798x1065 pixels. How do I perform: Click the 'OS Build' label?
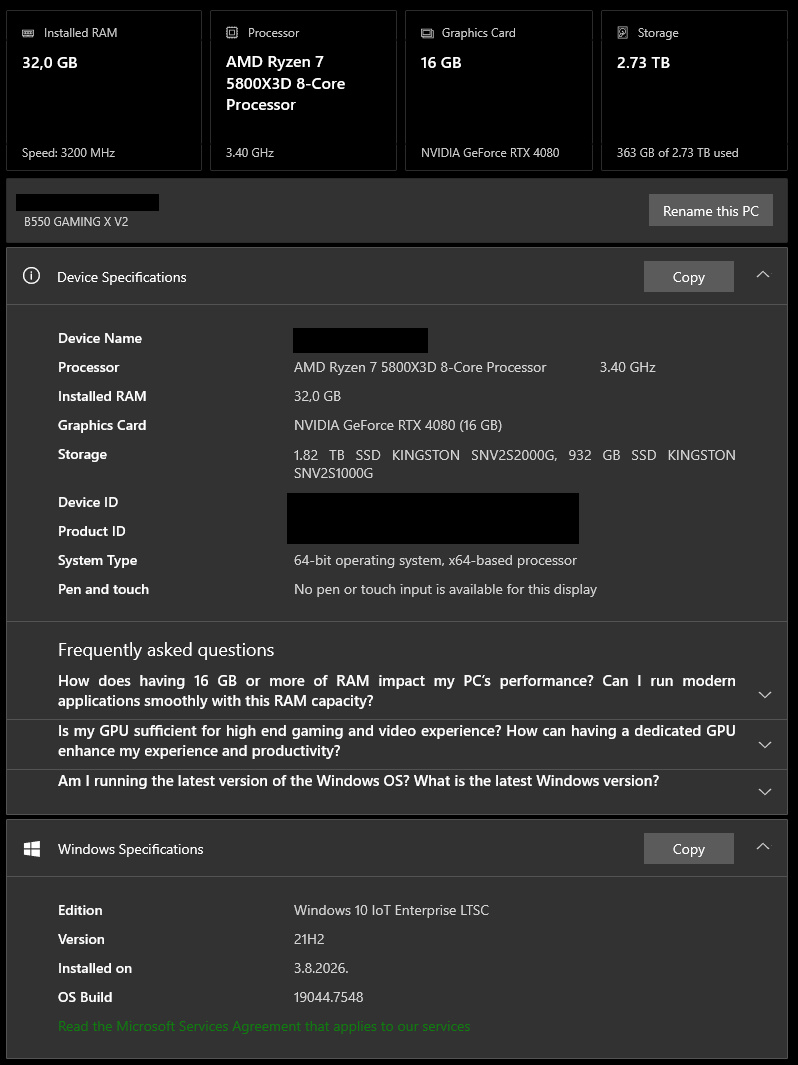(85, 997)
